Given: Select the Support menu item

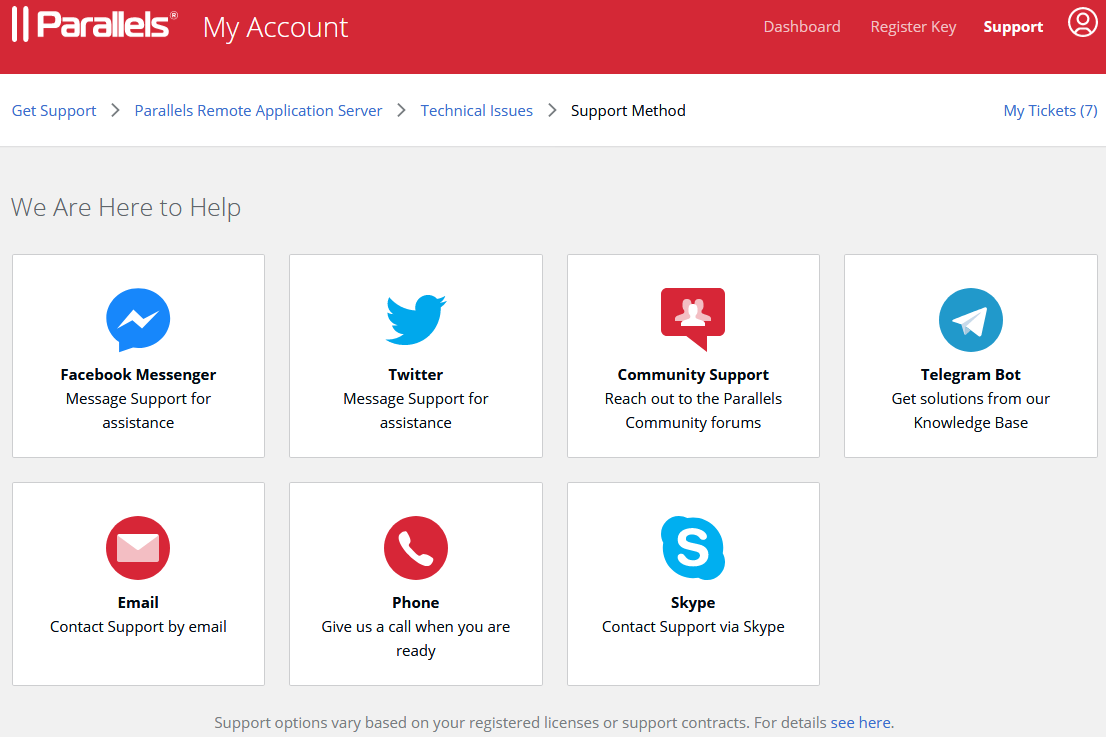Looking at the screenshot, I should (x=1013, y=27).
